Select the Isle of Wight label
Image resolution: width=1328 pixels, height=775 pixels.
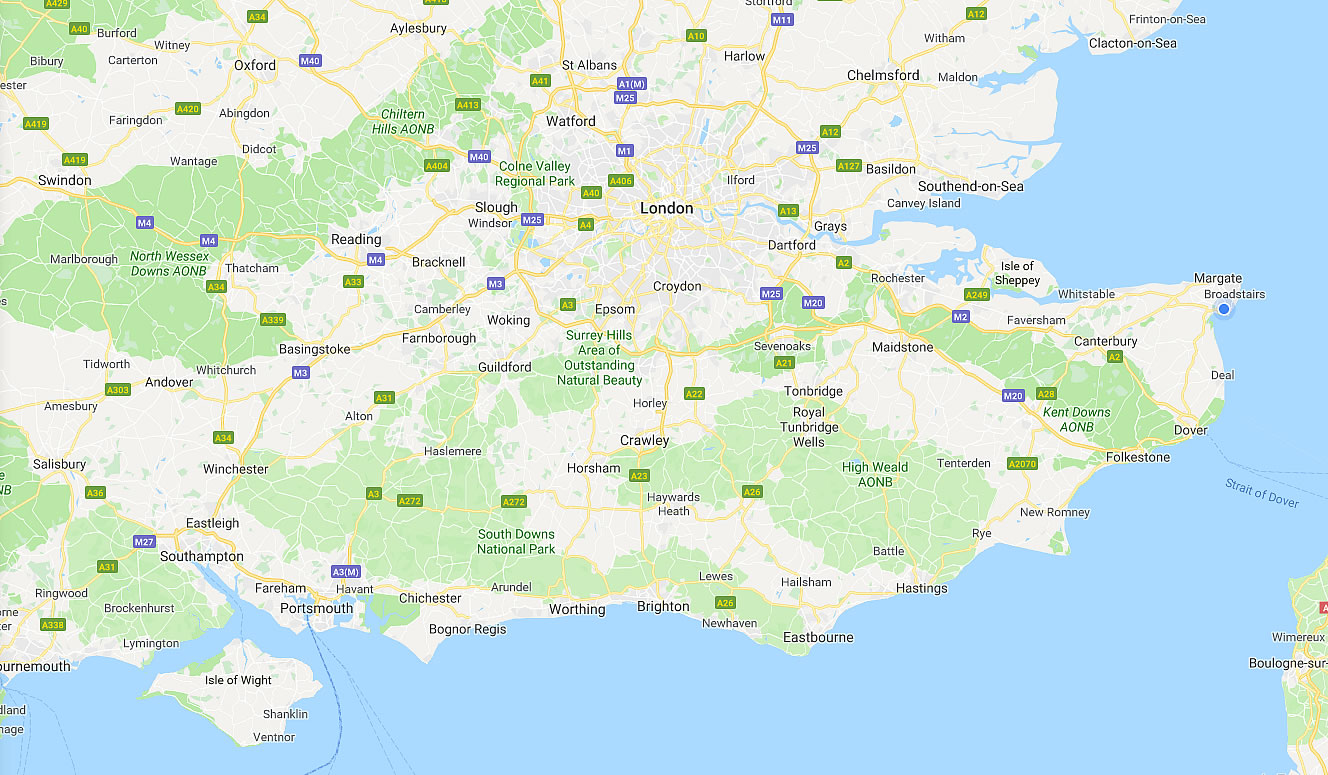pos(238,680)
